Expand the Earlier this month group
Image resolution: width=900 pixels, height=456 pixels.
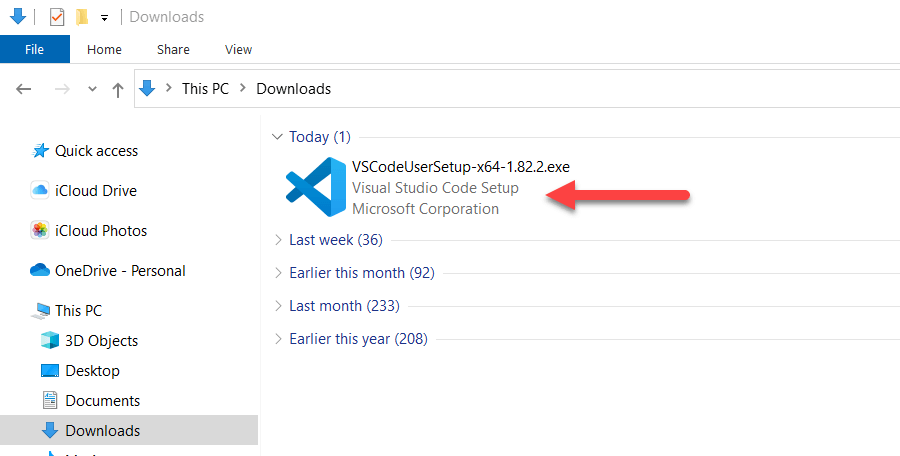pyautogui.click(x=277, y=273)
